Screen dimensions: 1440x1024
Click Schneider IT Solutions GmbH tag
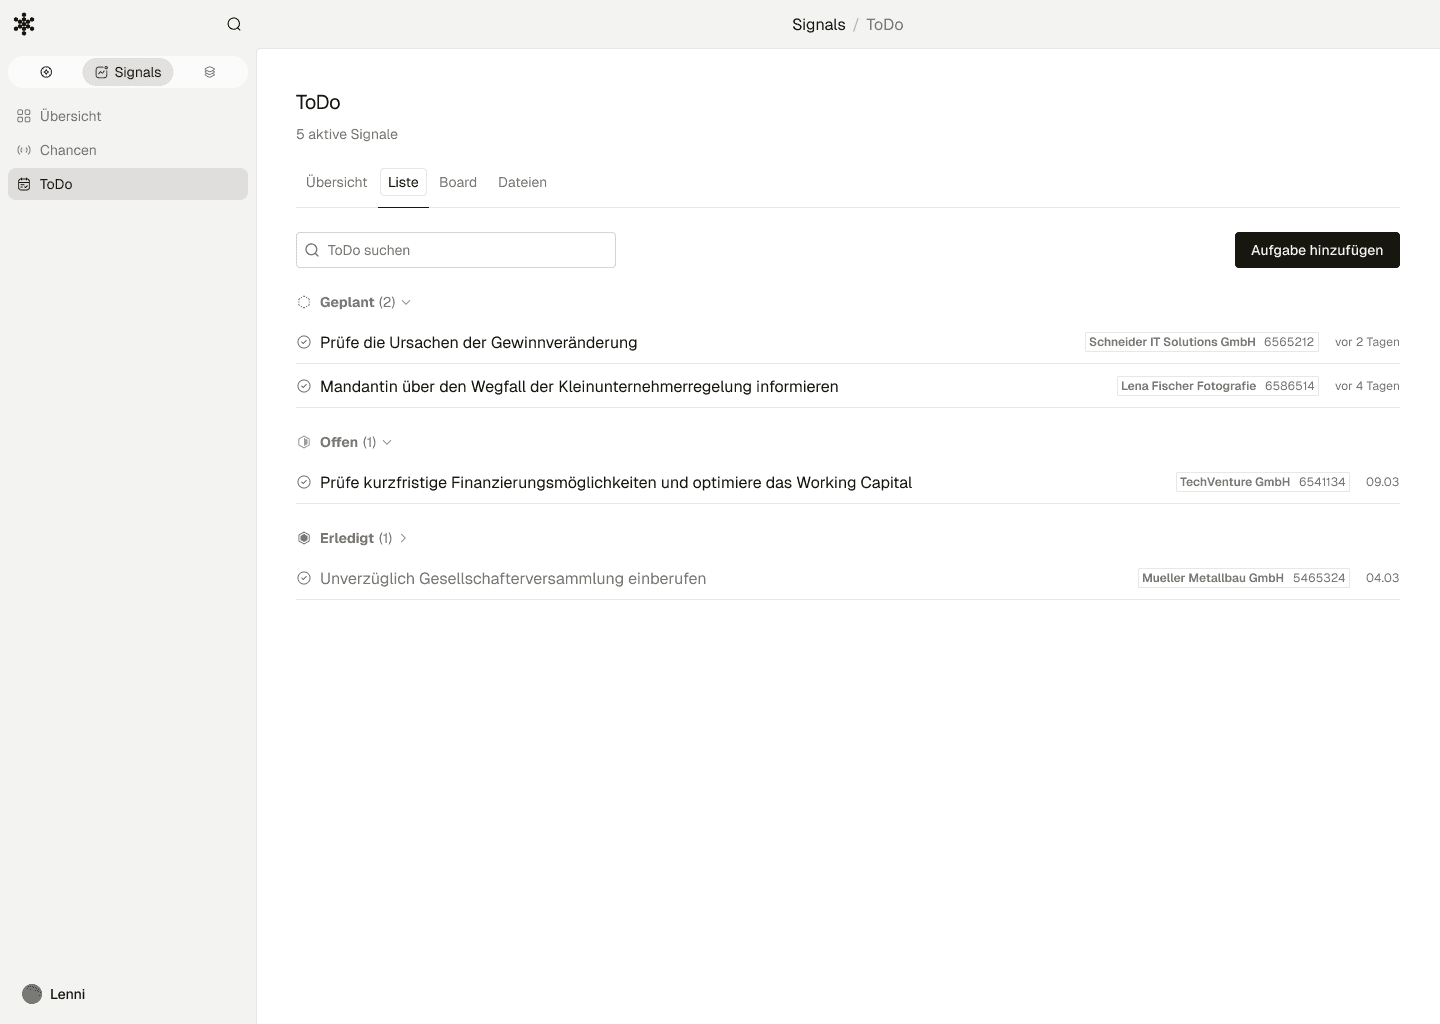1202,342
